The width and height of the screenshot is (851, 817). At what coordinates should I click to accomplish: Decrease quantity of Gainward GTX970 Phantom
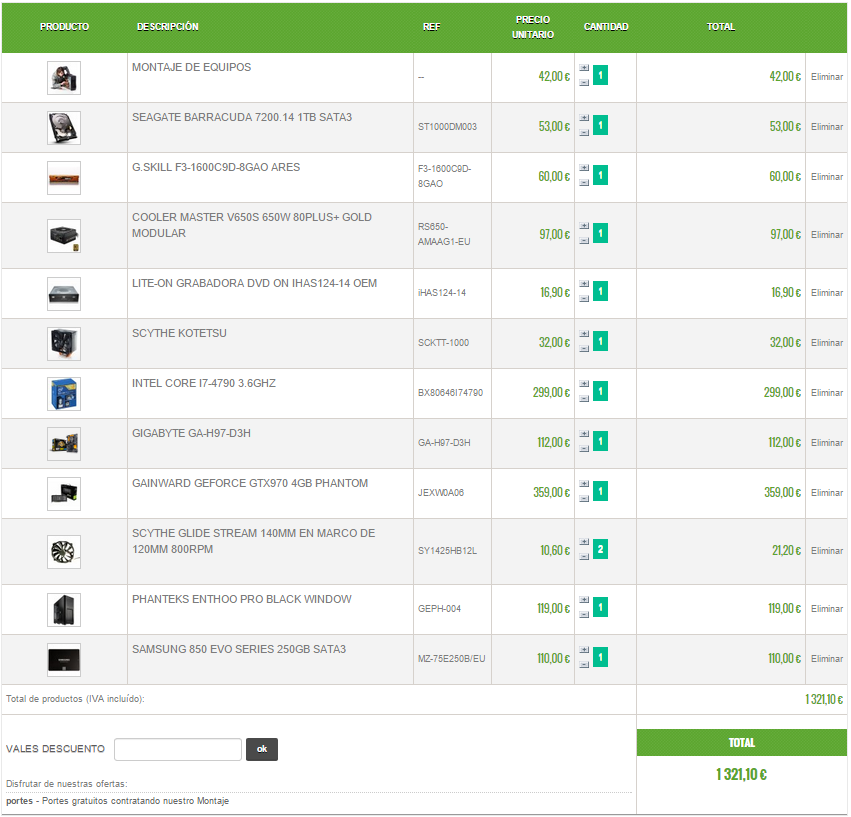[584, 498]
